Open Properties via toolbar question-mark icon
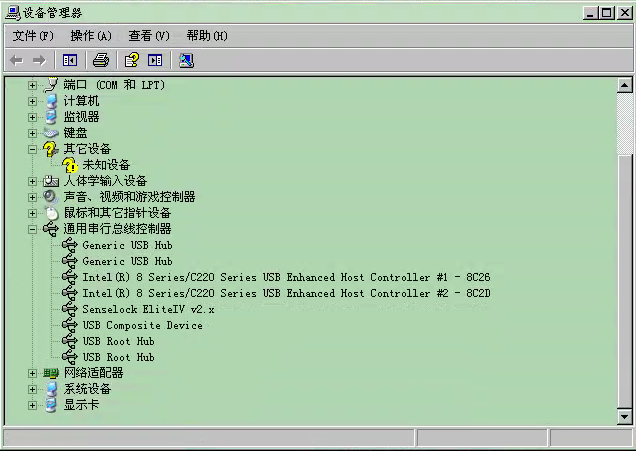Screen dimensions: 636x451 131,60
